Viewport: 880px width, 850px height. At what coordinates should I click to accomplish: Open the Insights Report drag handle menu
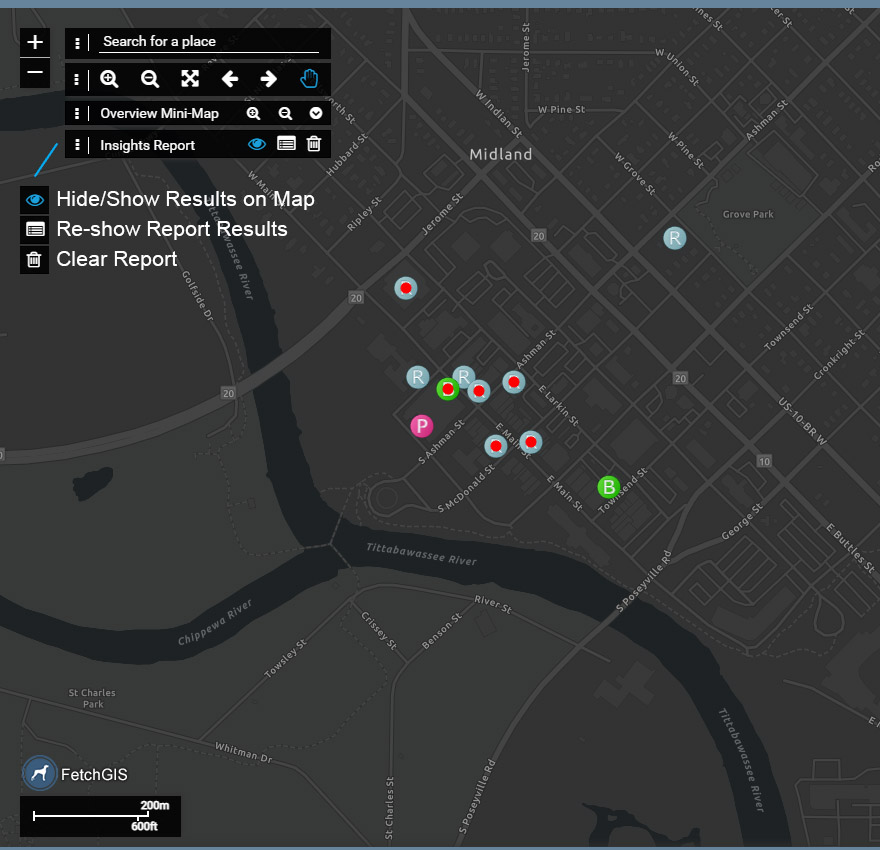click(77, 145)
